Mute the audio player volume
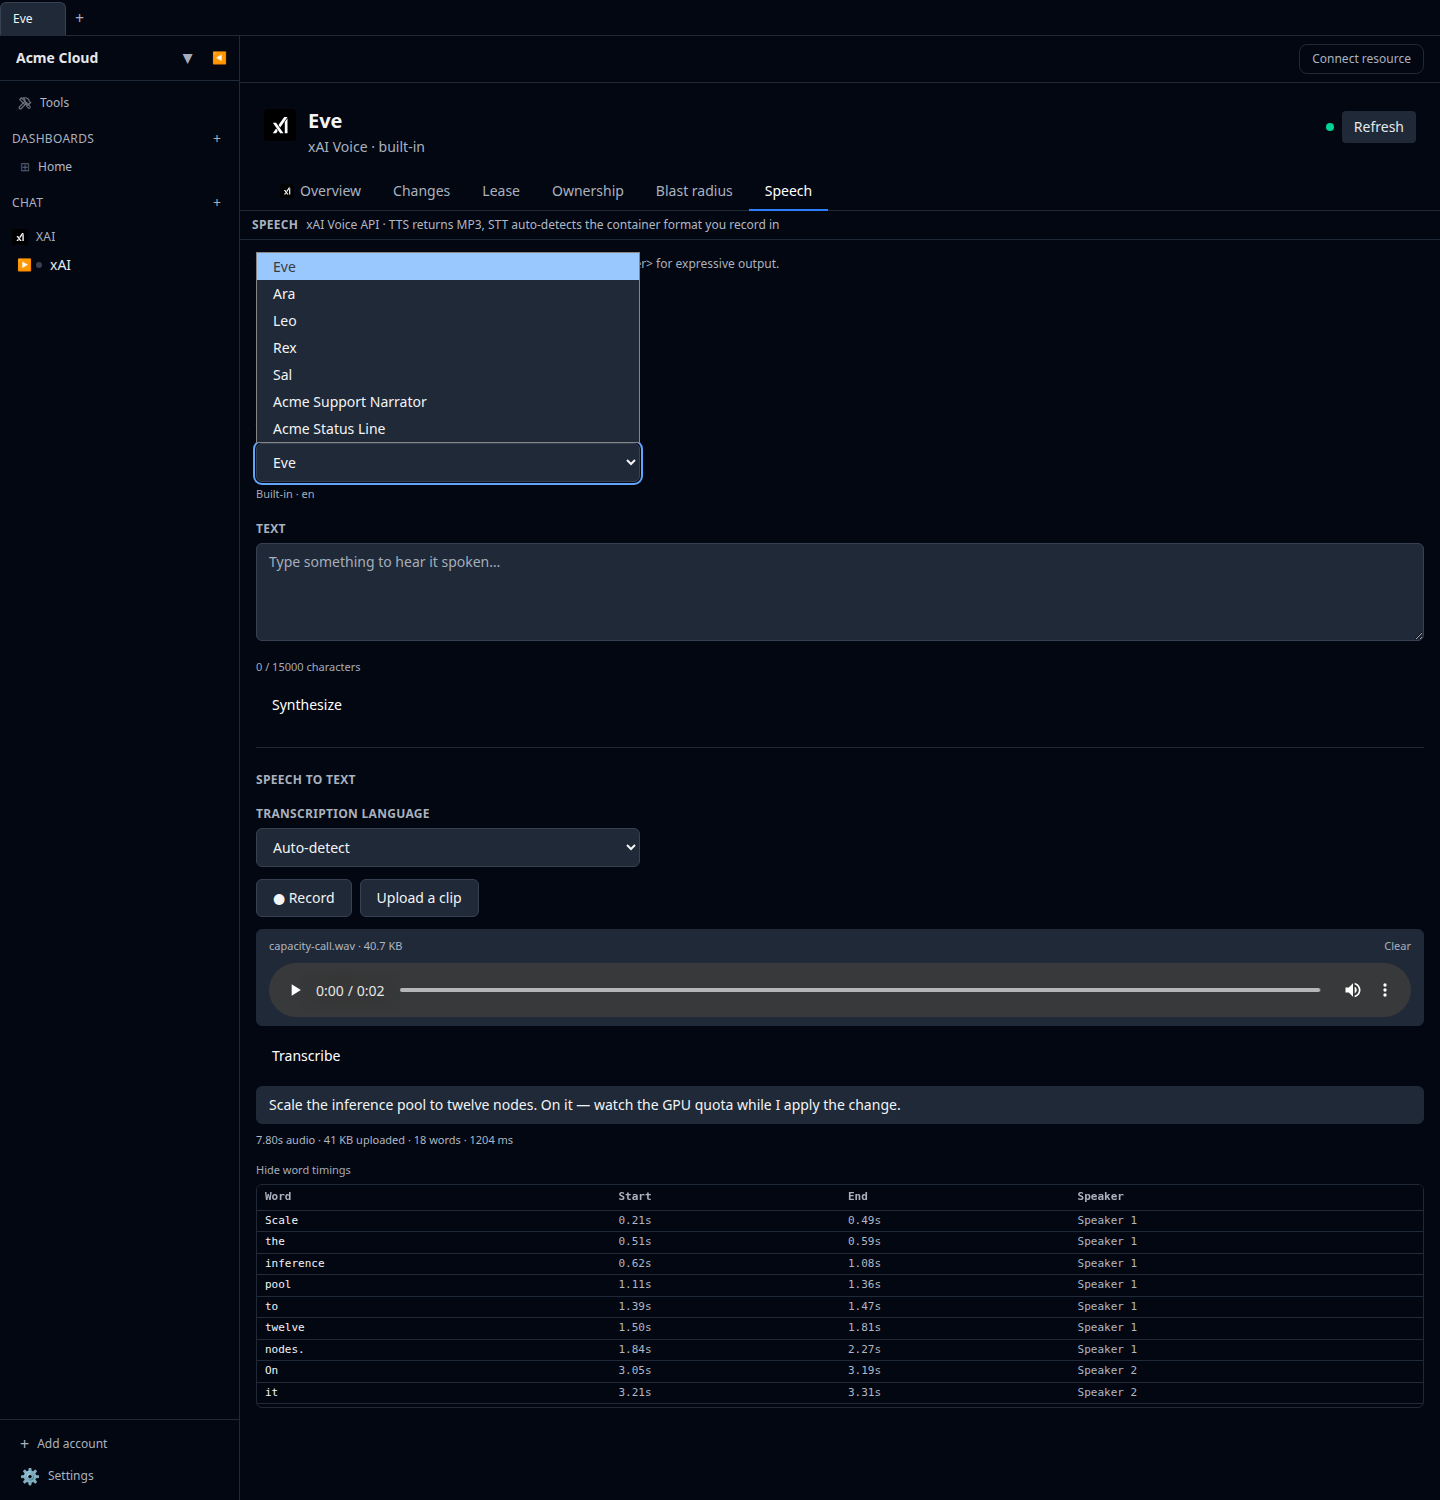1440x1500 pixels. (x=1353, y=990)
